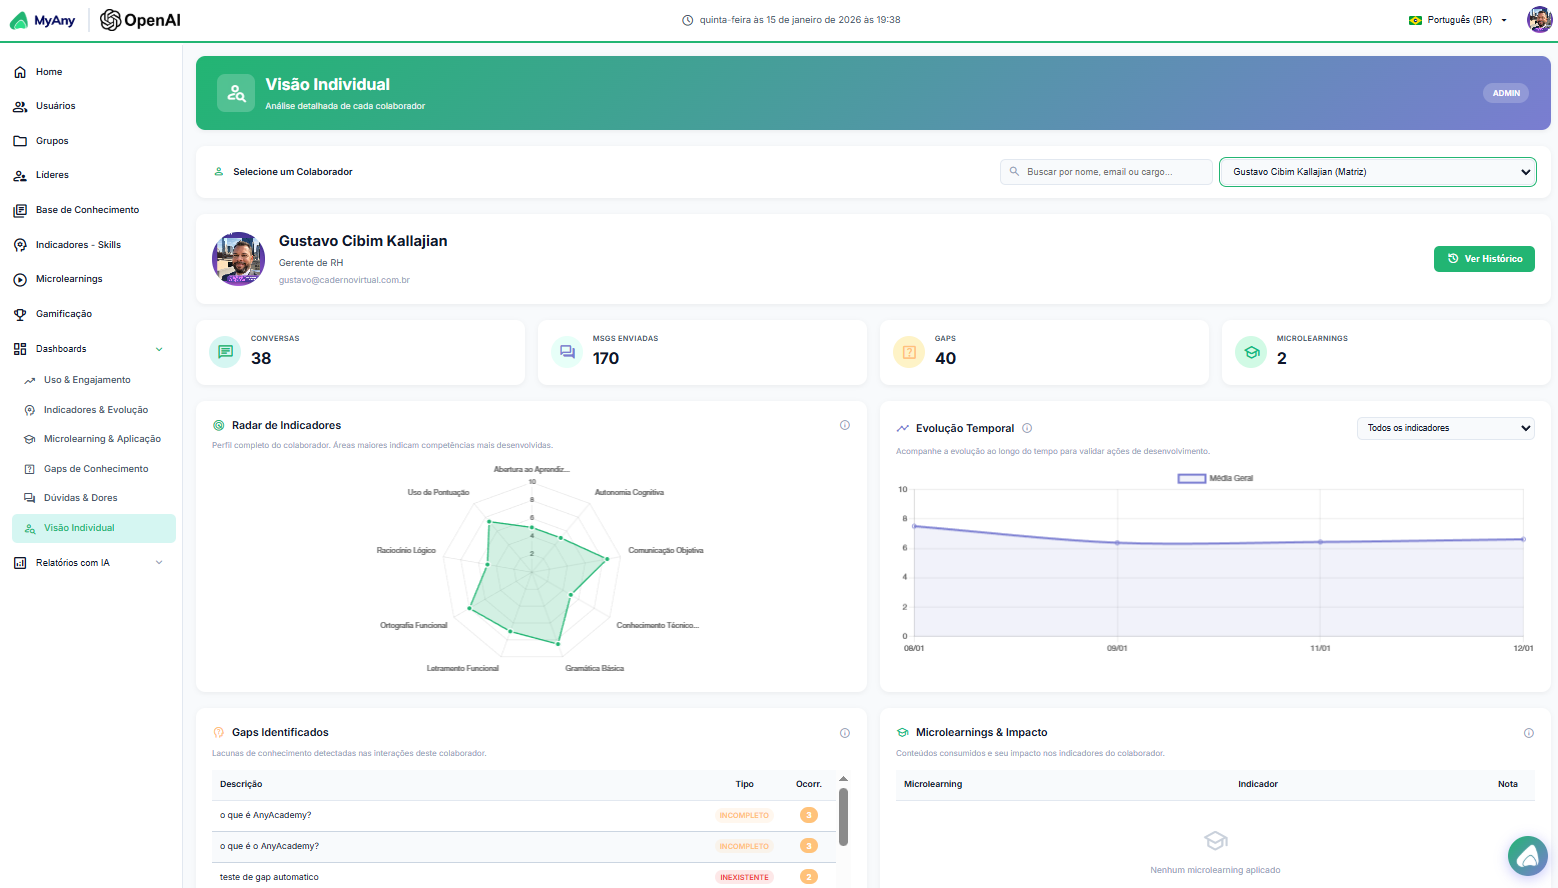The image size is (1558, 888).
Task: Select the Gamificação sidebar icon
Action: pos(19,313)
